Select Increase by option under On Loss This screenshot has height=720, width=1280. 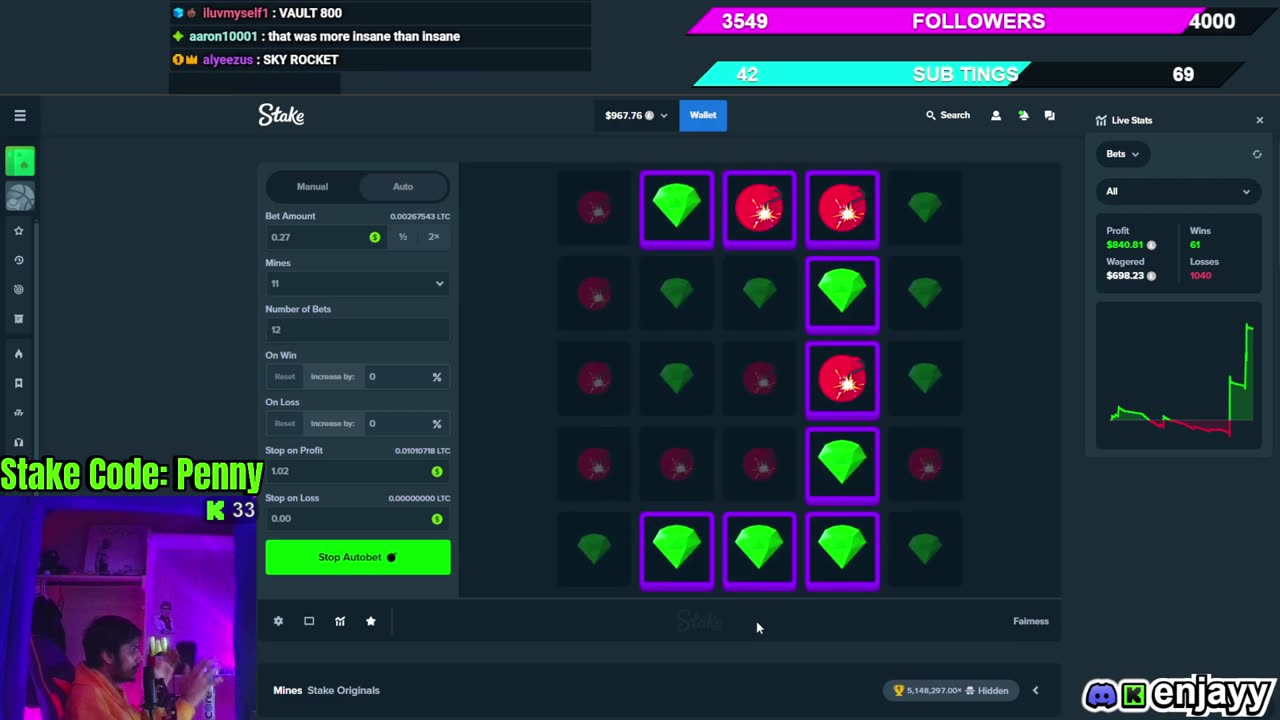pyautogui.click(x=332, y=424)
